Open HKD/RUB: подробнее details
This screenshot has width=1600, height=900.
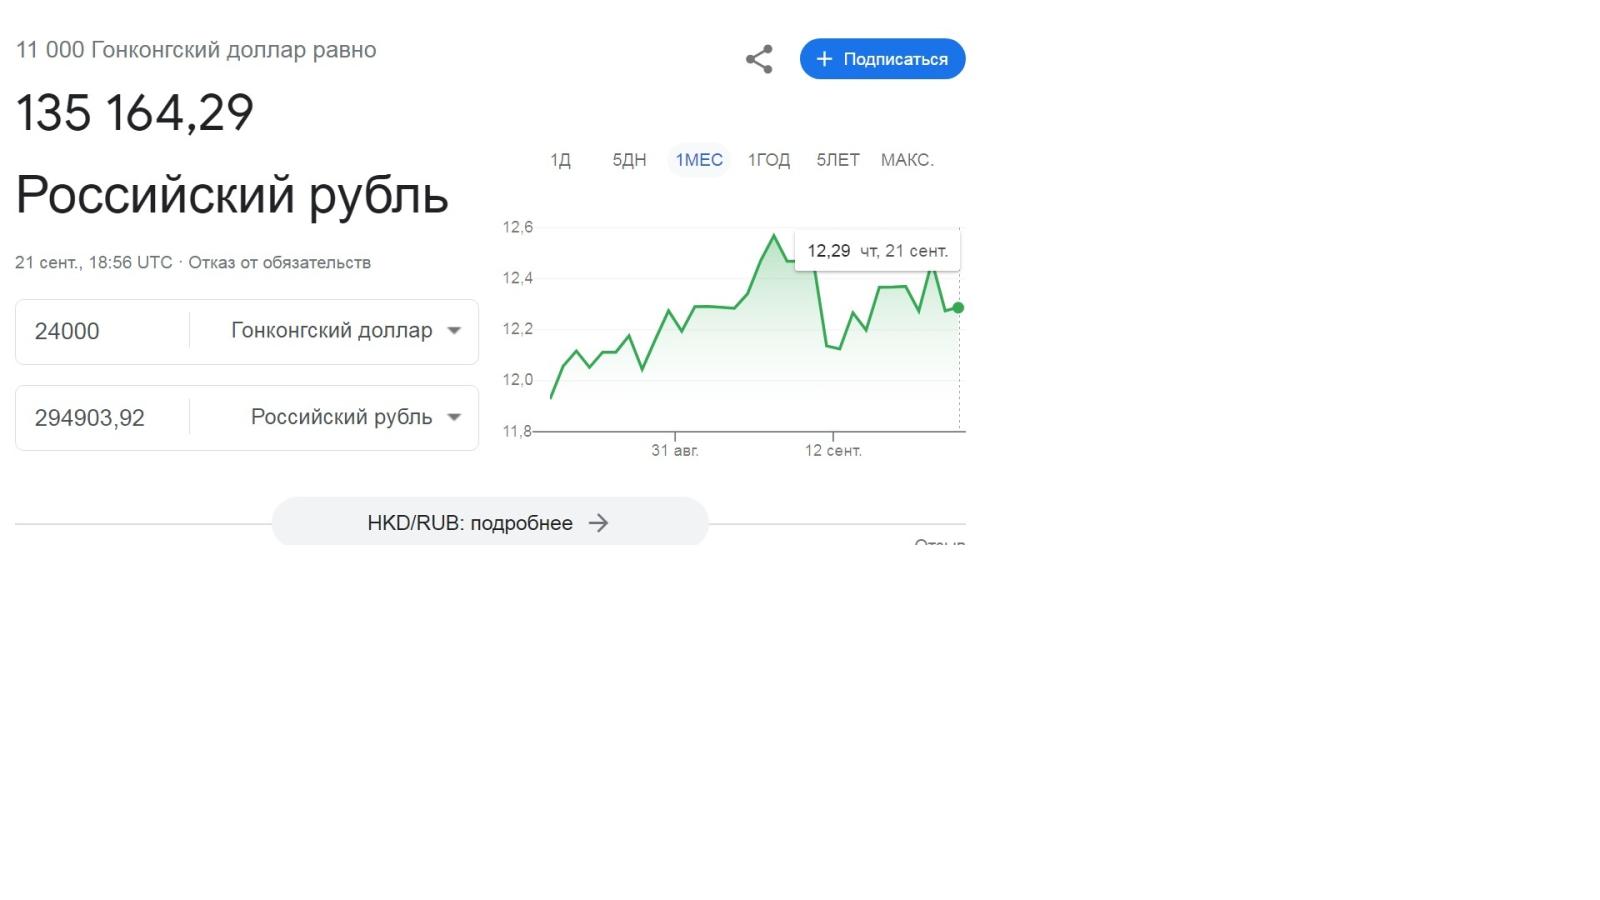pos(470,523)
